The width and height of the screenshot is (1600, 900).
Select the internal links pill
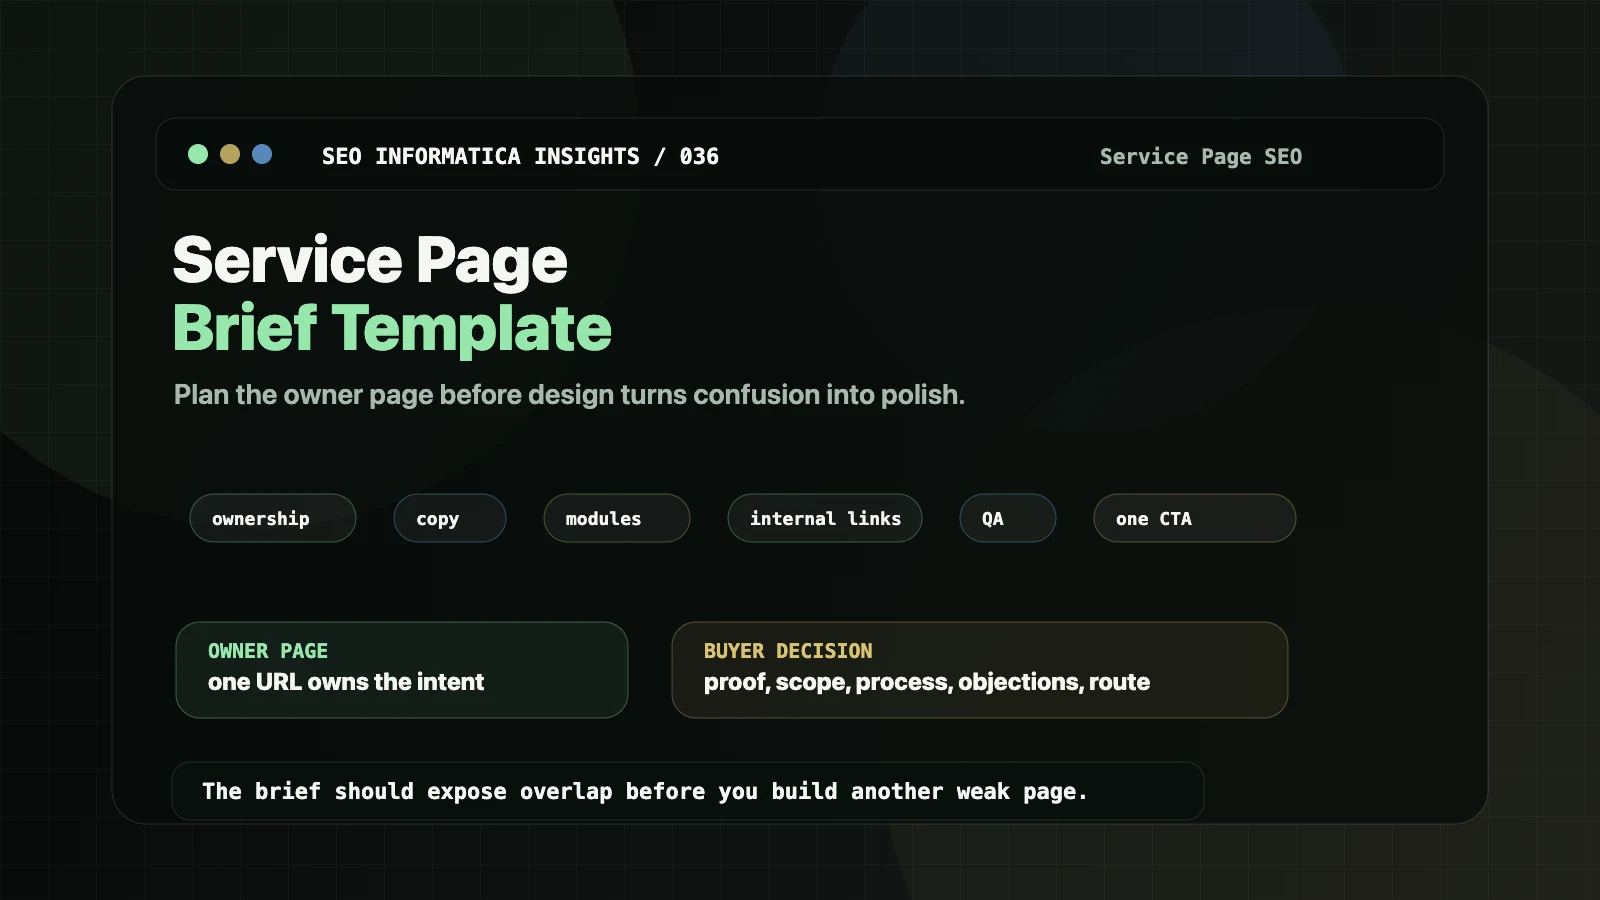[825, 518]
